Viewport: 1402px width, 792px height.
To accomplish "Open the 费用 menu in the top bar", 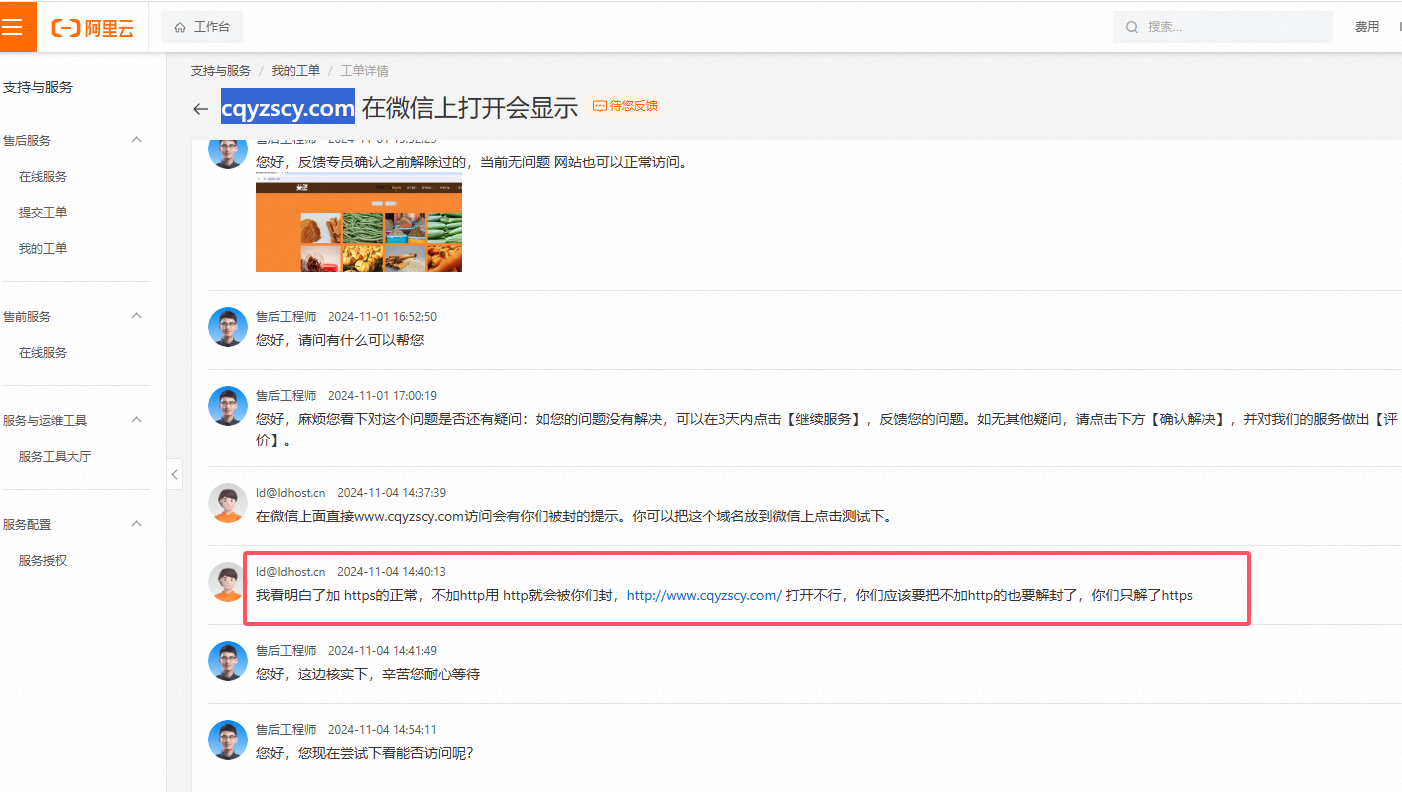I will click(1367, 27).
